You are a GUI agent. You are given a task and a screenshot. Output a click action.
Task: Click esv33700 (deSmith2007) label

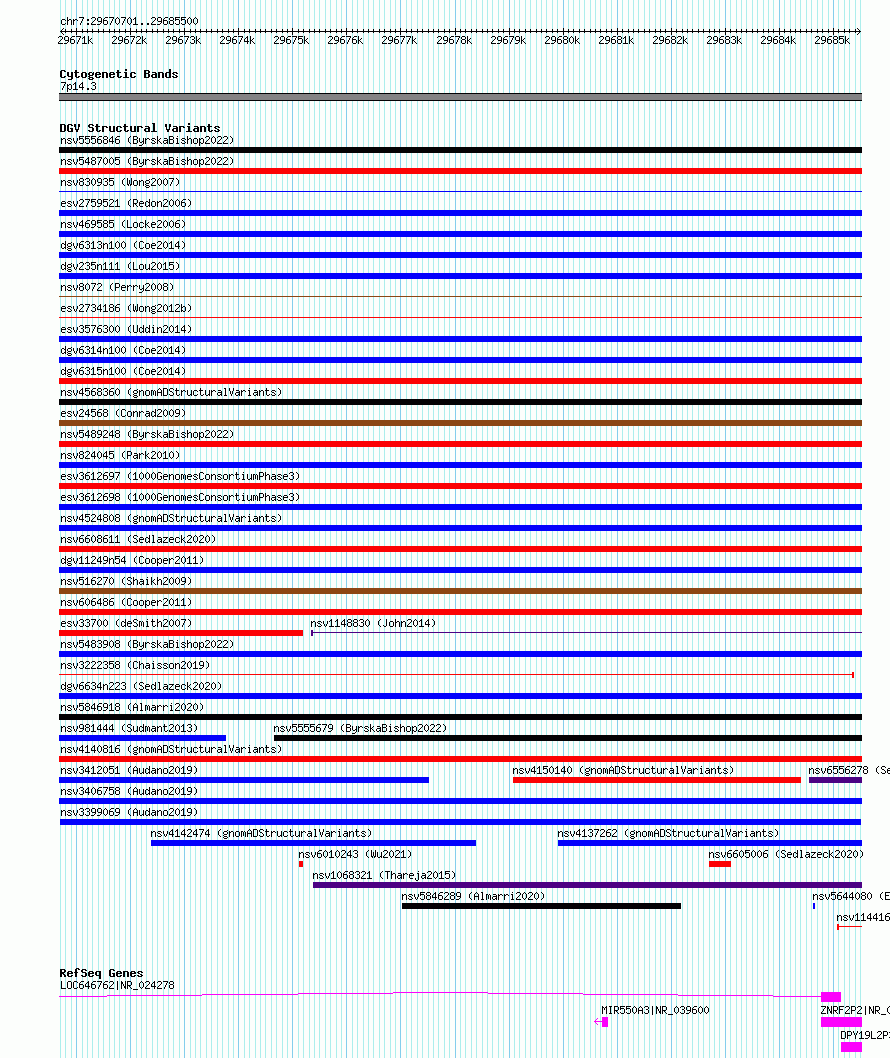126,623
